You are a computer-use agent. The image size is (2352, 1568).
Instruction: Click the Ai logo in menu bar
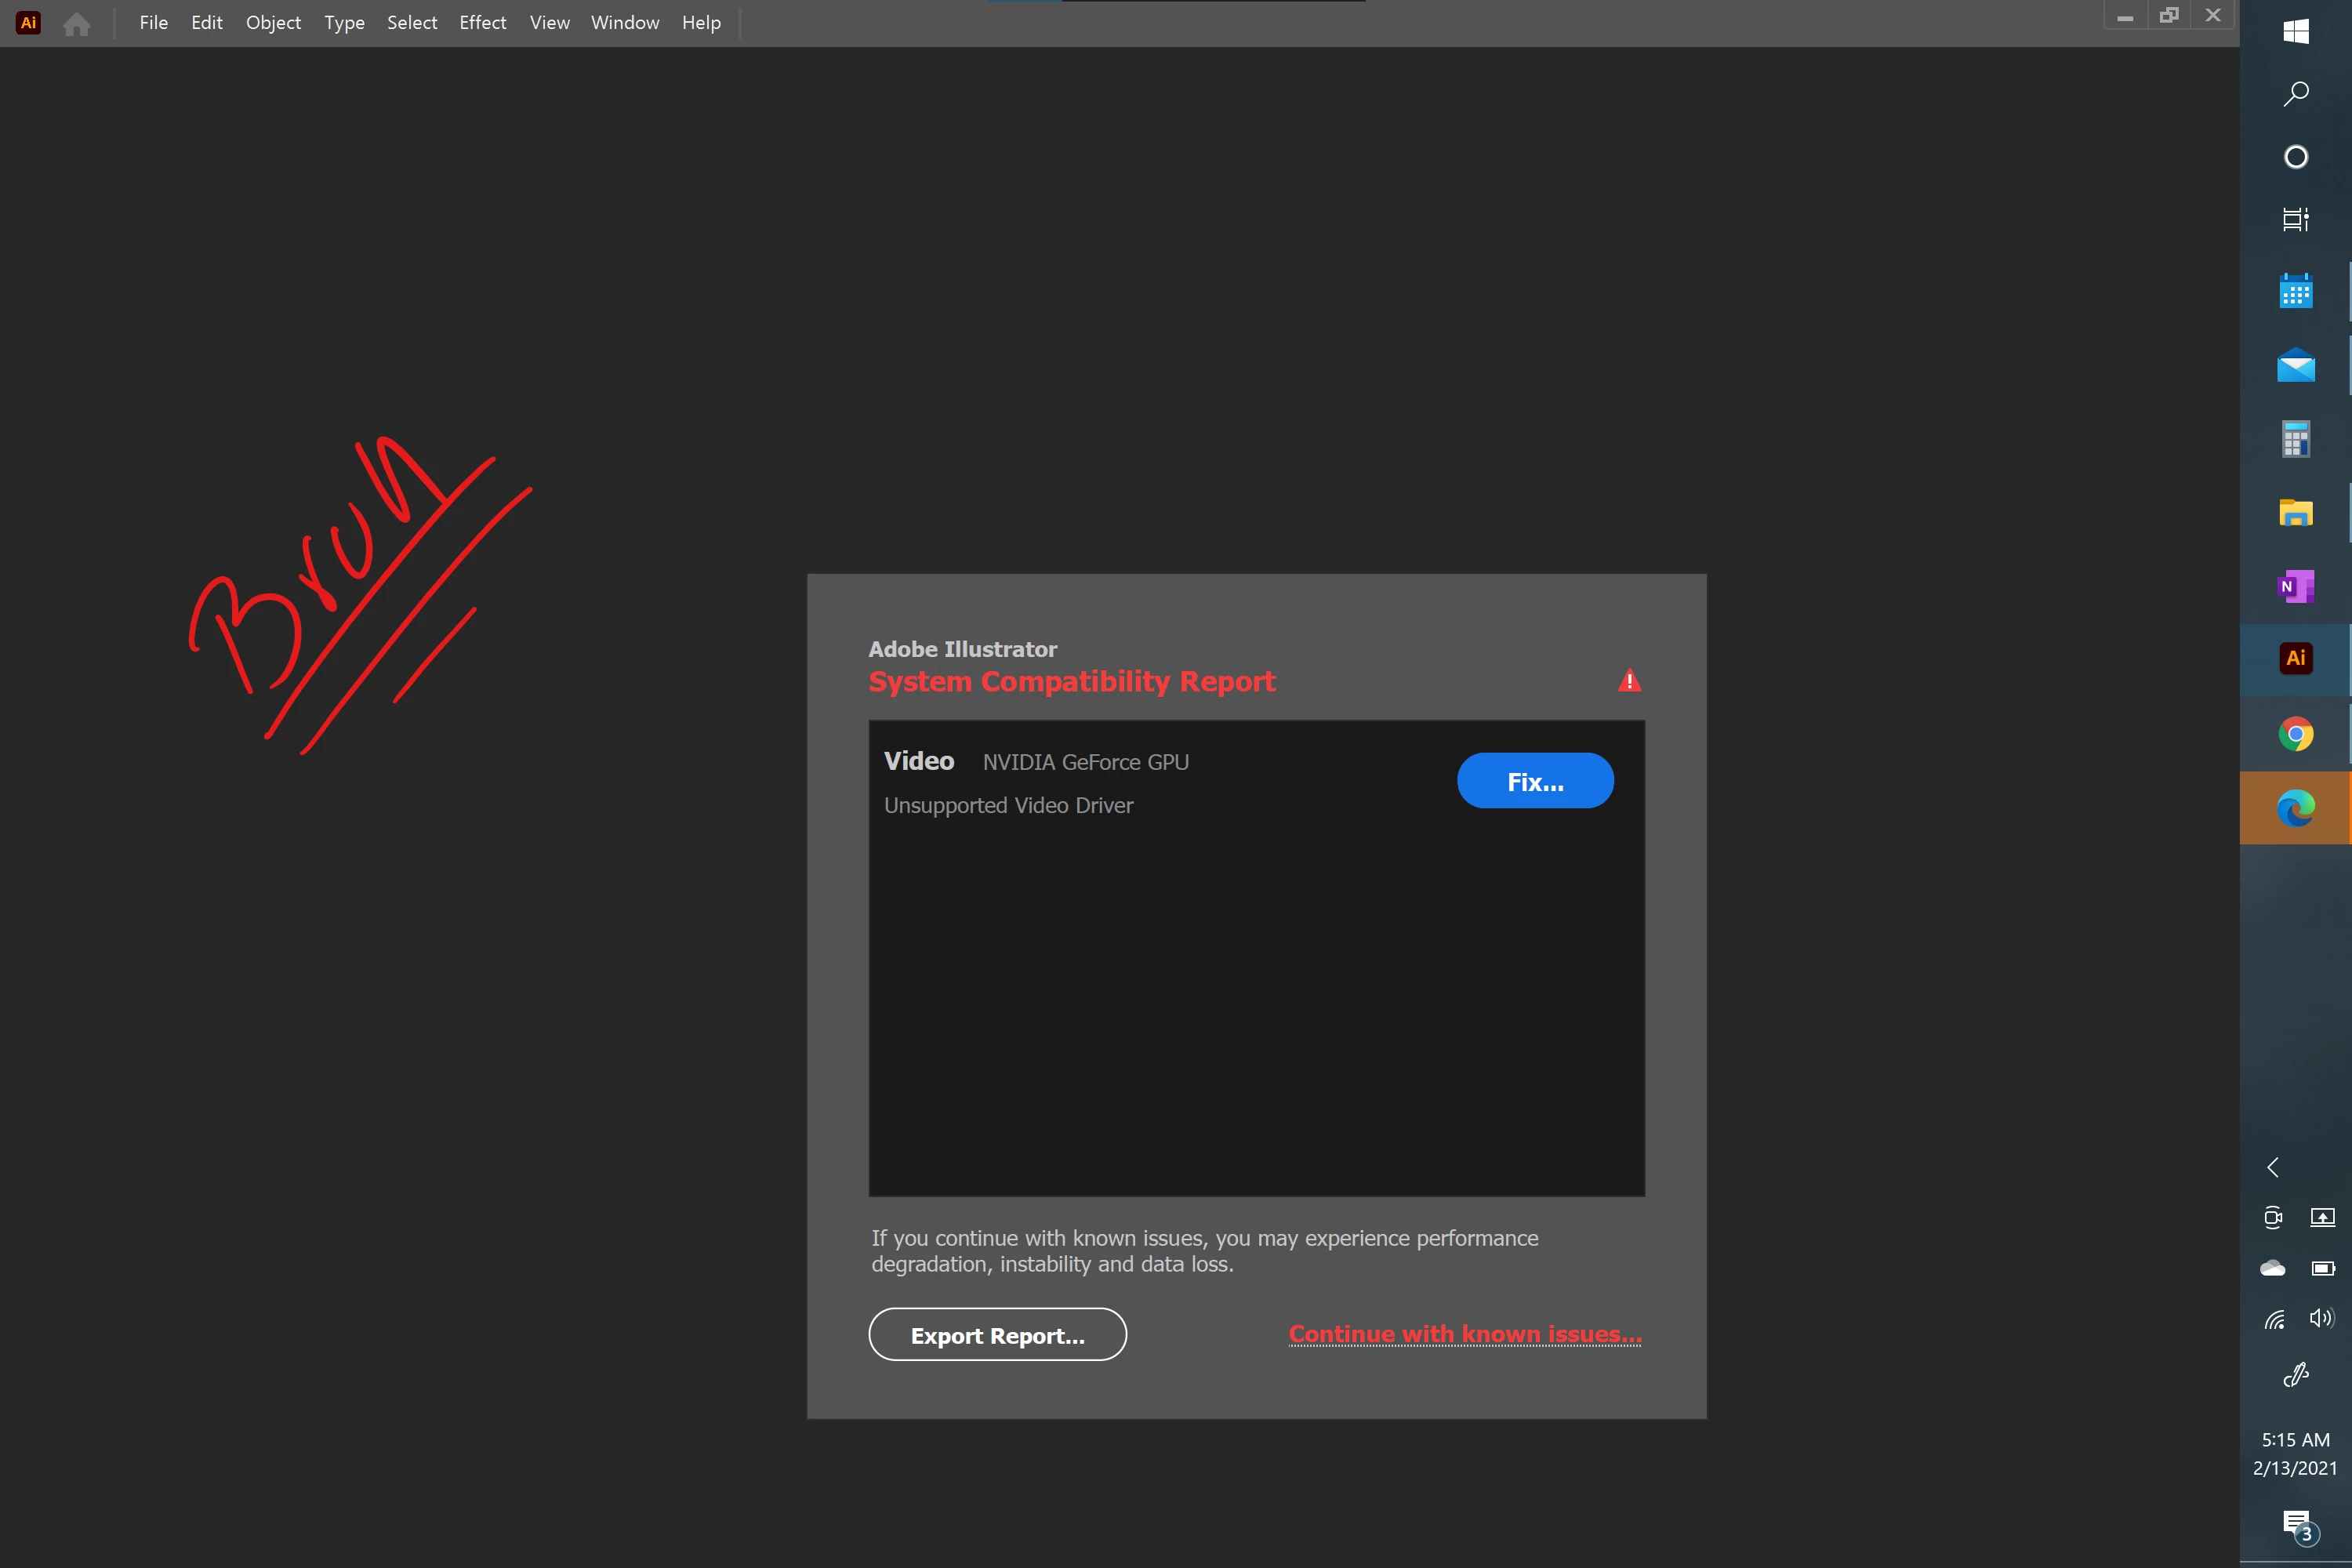[x=29, y=23]
